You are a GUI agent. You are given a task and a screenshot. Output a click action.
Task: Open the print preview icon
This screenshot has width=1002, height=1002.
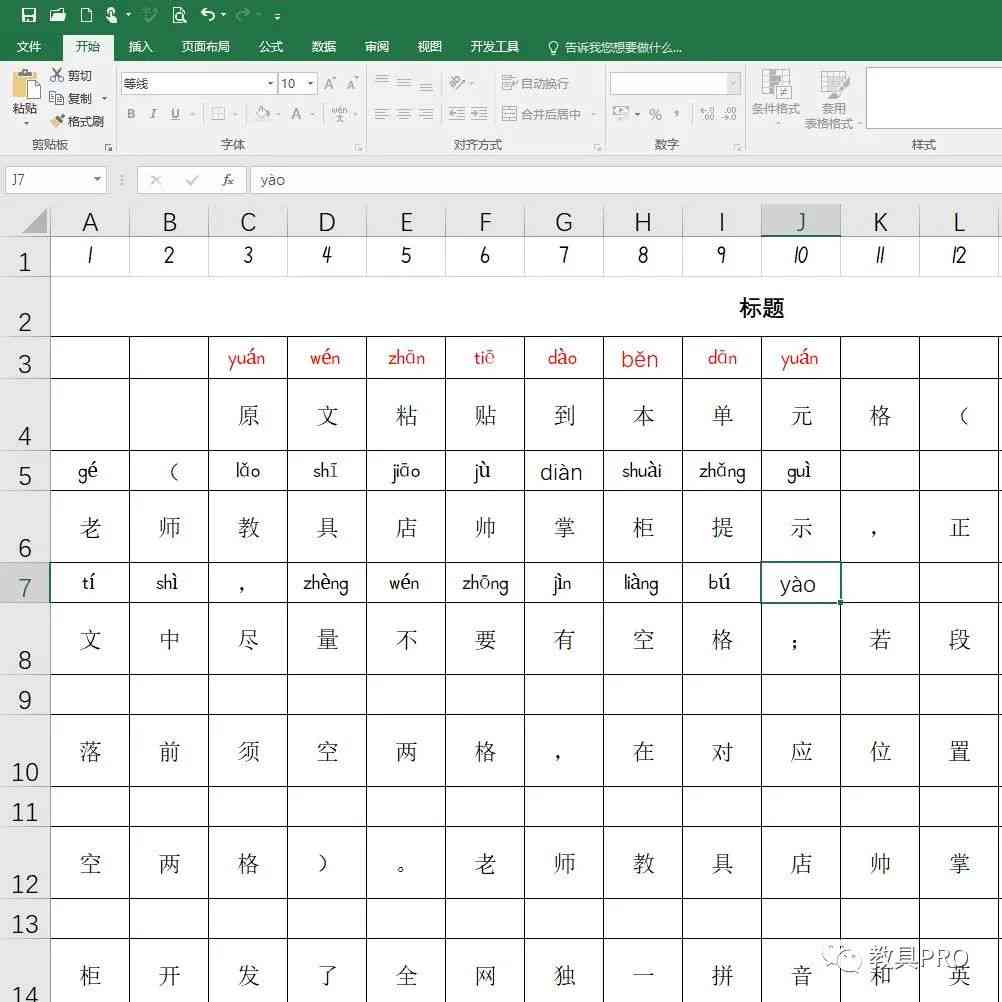[180, 15]
